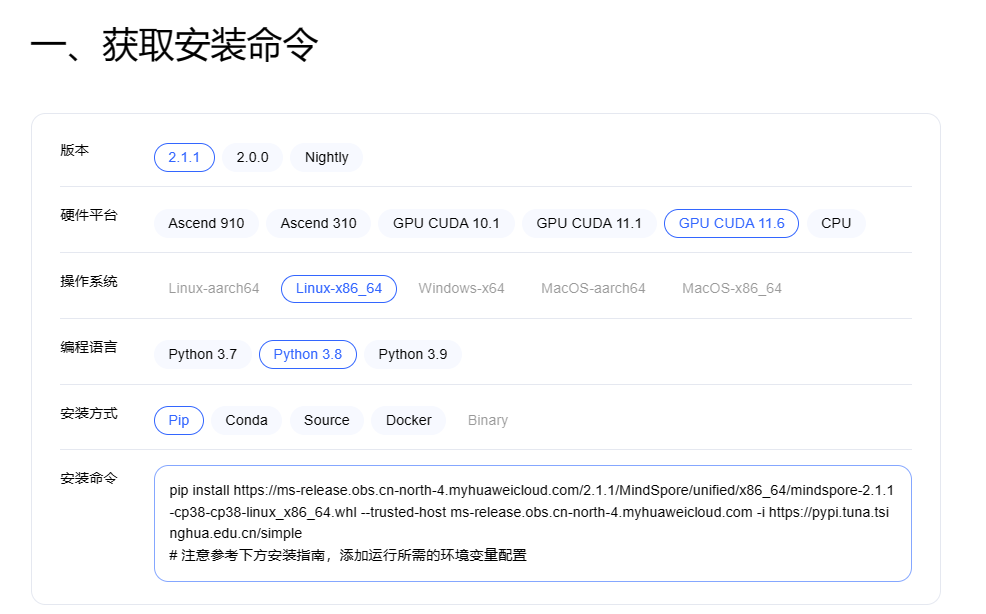Pick Ascend 310 hardware platform
The width and height of the screenshot is (986, 614).
pyautogui.click(x=318, y=223)
